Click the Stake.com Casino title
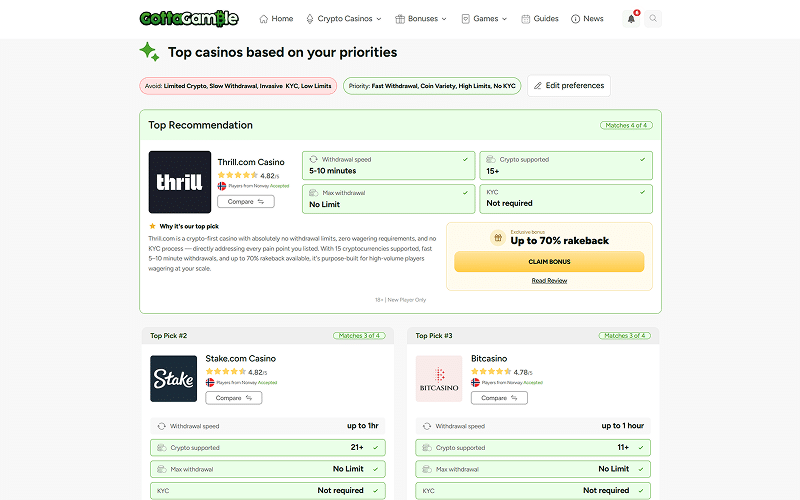 point(240,359)
